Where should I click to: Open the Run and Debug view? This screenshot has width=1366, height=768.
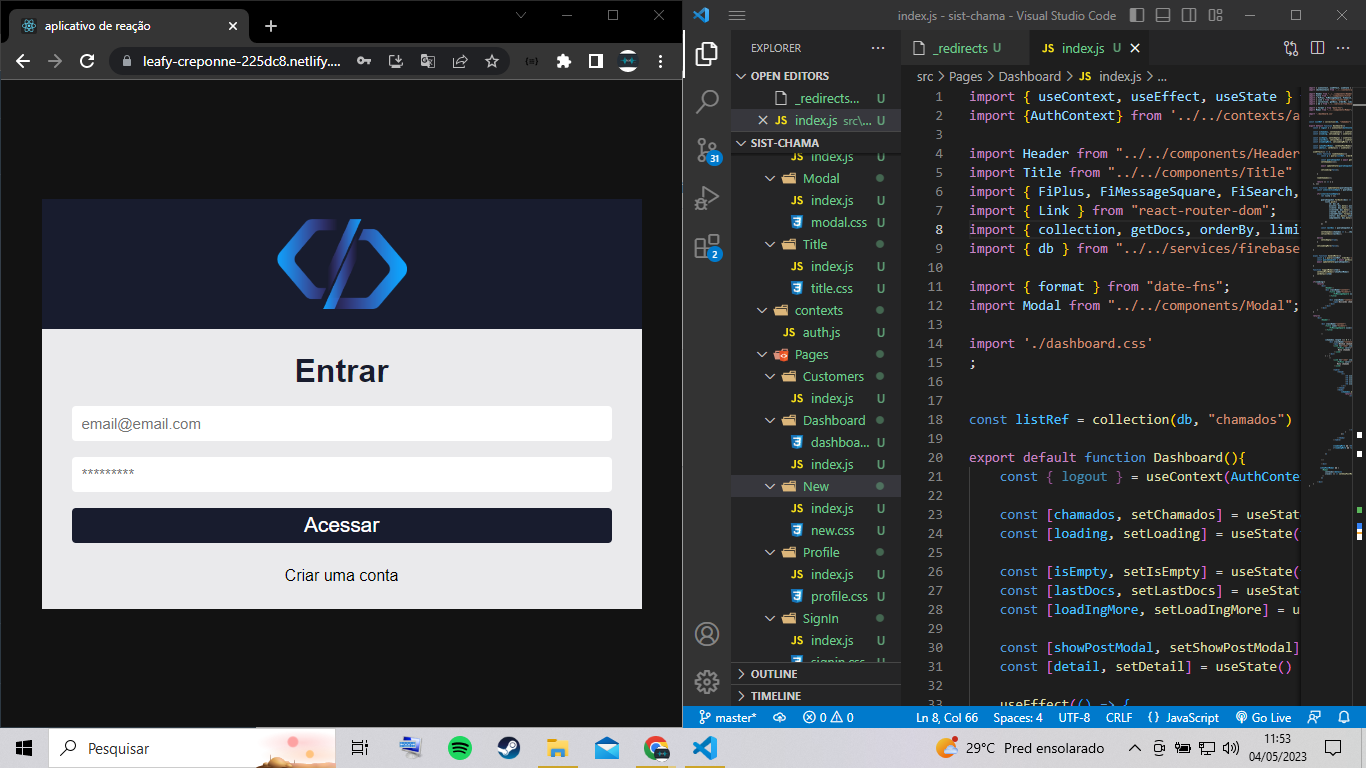pyautogui.click(x=707, y=198)
